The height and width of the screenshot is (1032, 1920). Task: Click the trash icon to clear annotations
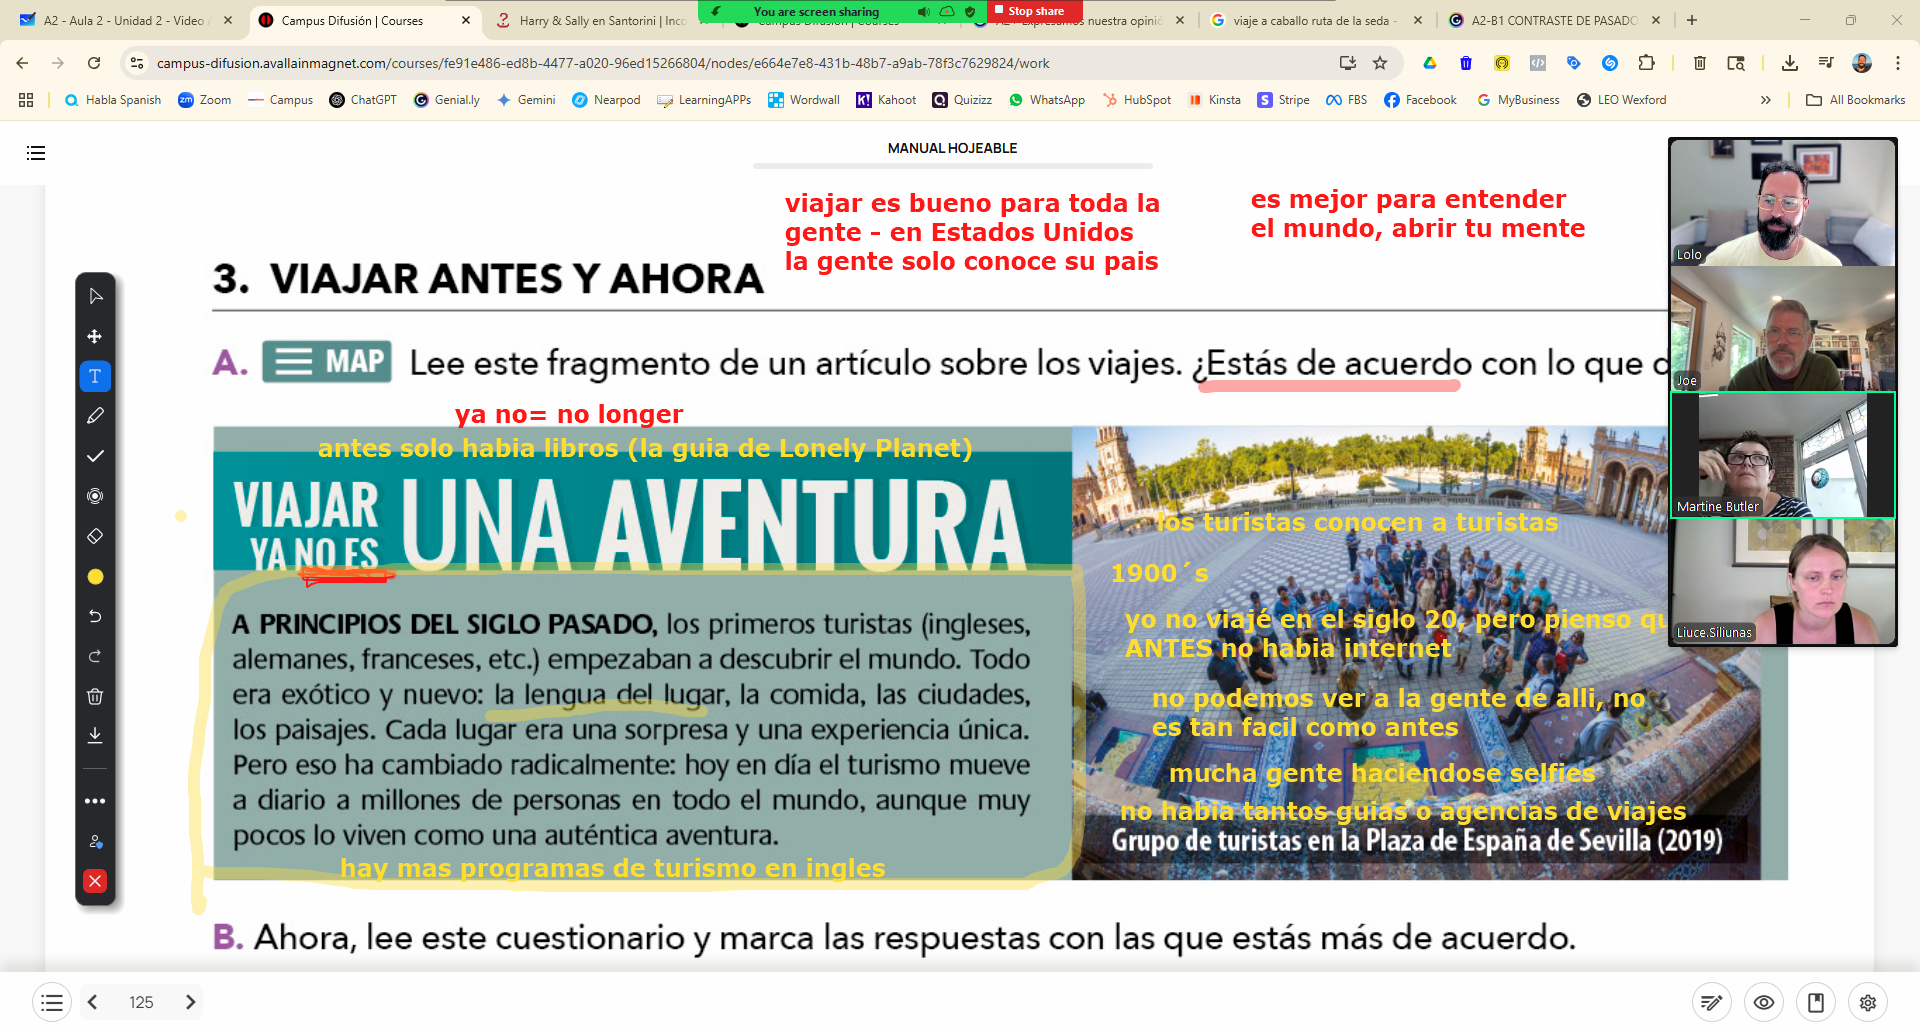tap(95, 696)
